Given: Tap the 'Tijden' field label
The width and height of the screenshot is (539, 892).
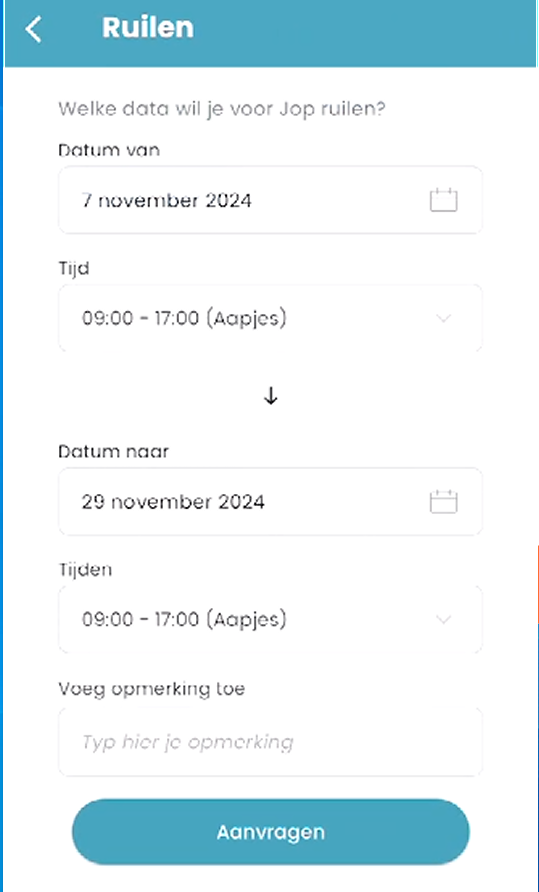Looking at the screenshot, I should pyautogui.click(x=85, y=569).
